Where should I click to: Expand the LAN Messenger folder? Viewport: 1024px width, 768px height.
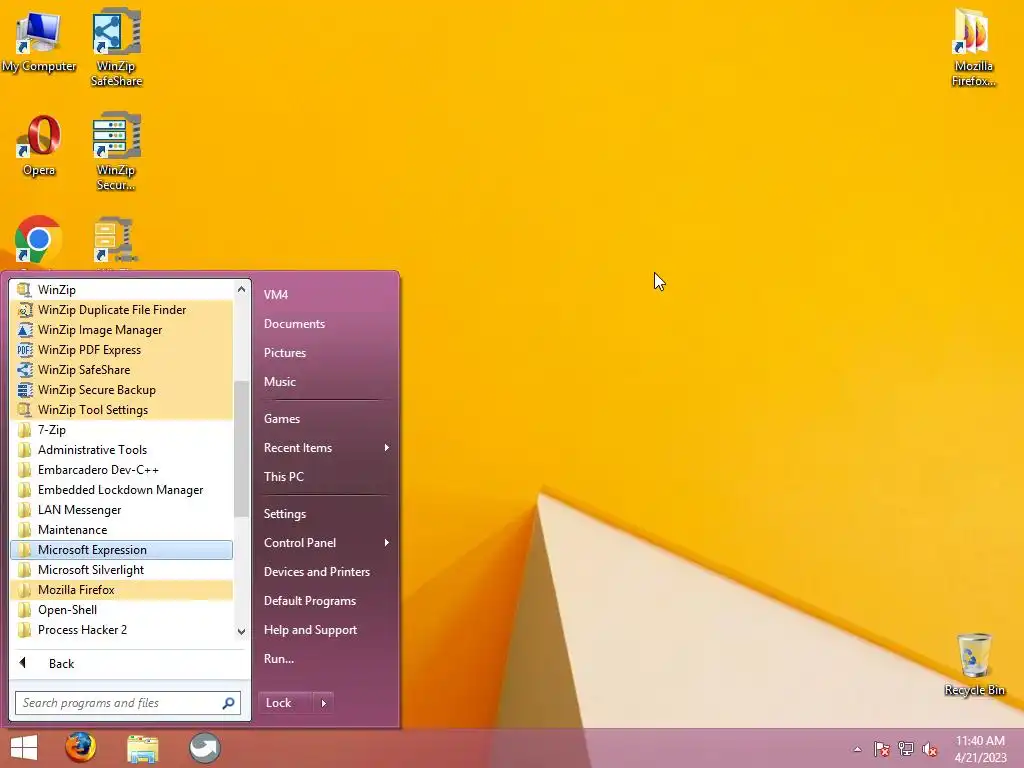pyautogui.click(x=121, y=510)
